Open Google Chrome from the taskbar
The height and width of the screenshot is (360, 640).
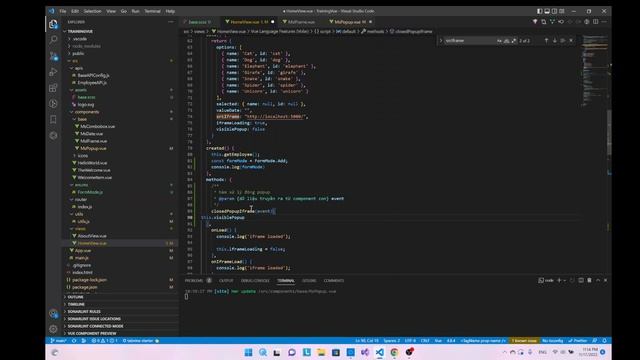click(394, 352)
